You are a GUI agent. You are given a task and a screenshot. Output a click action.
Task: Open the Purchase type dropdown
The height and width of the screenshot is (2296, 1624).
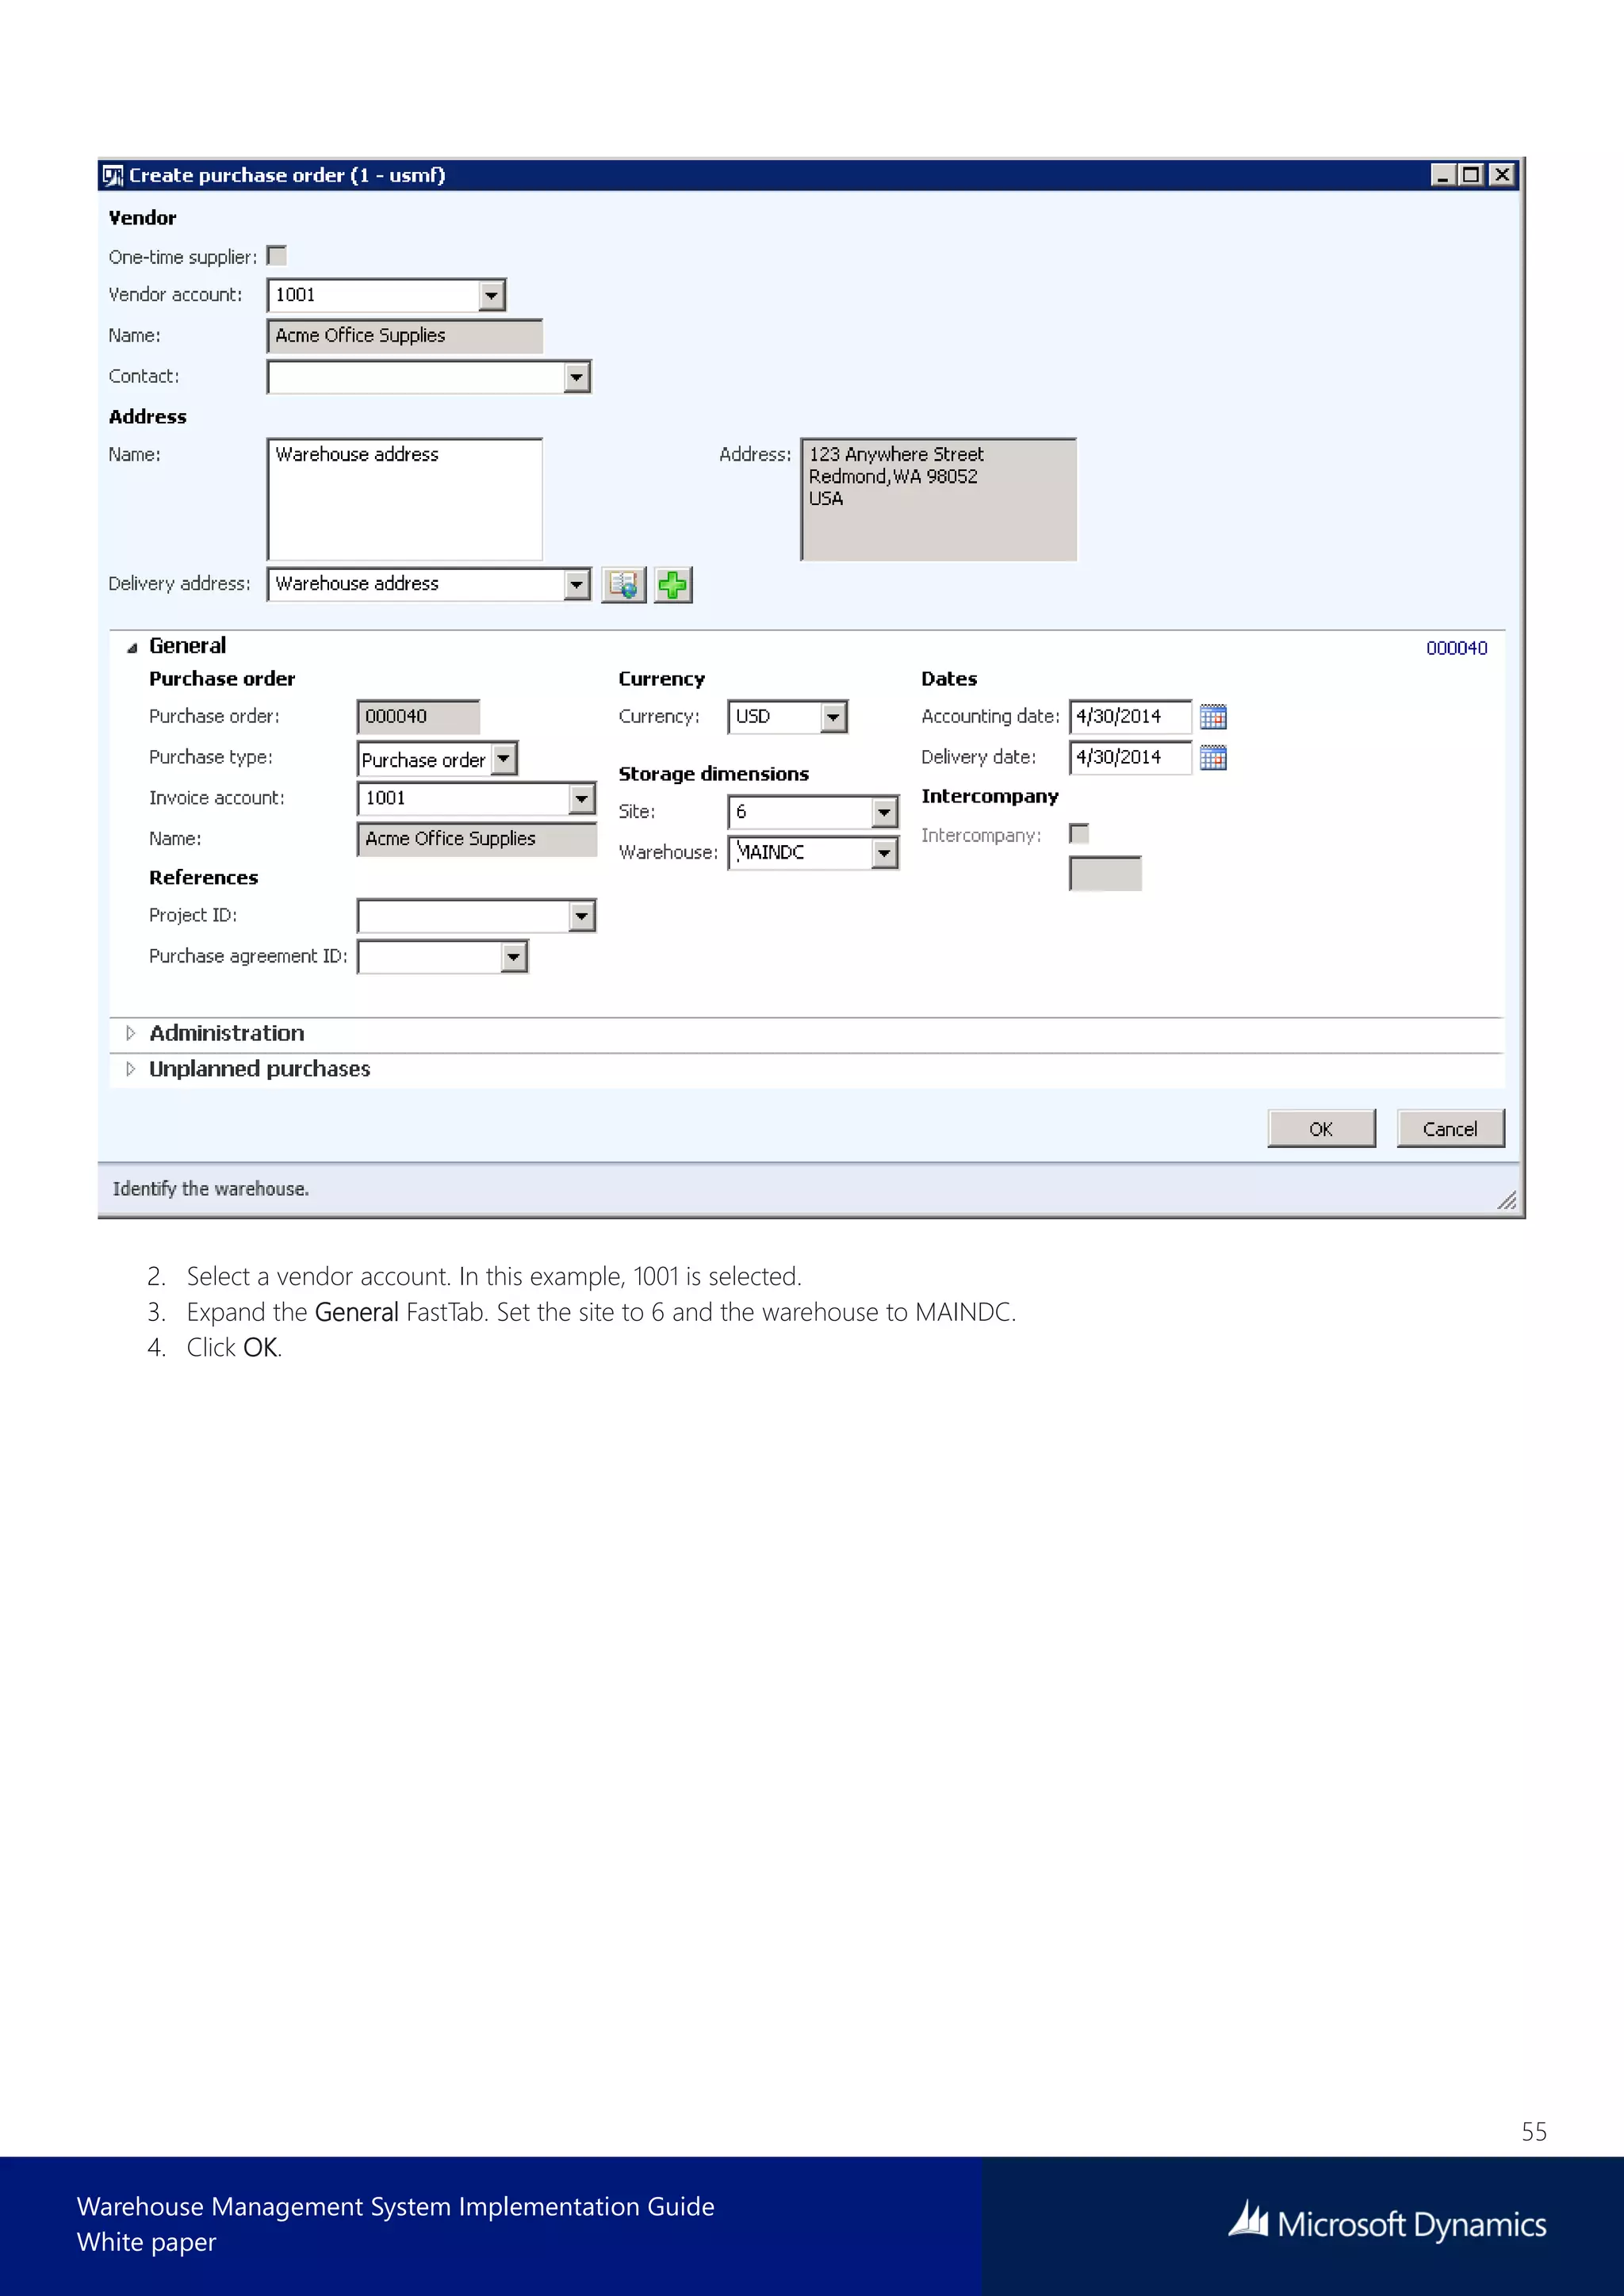click(504, 759)
